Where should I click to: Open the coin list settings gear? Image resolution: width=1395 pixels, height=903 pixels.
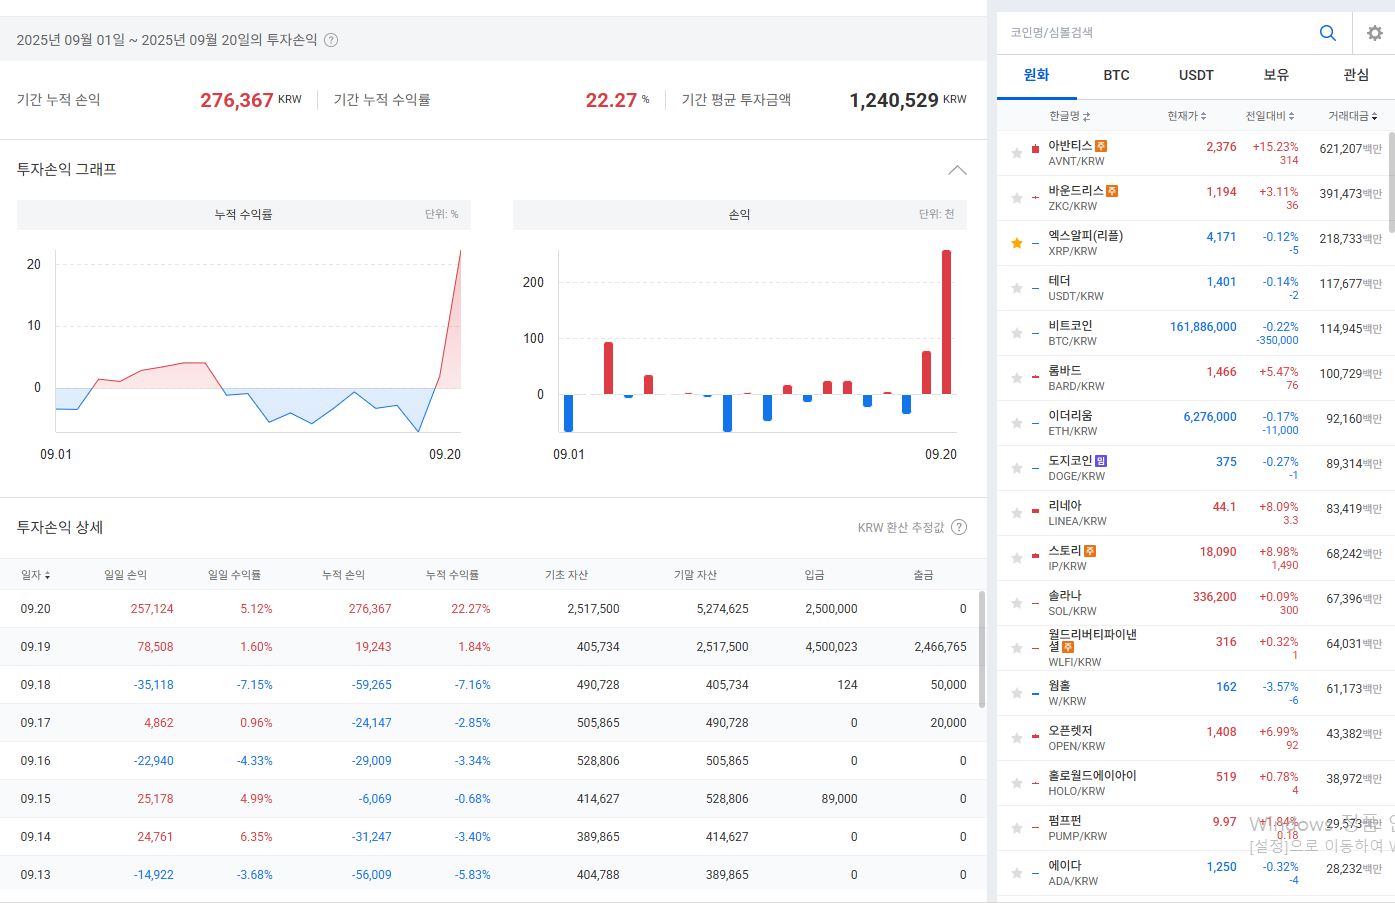point(1375,33)
